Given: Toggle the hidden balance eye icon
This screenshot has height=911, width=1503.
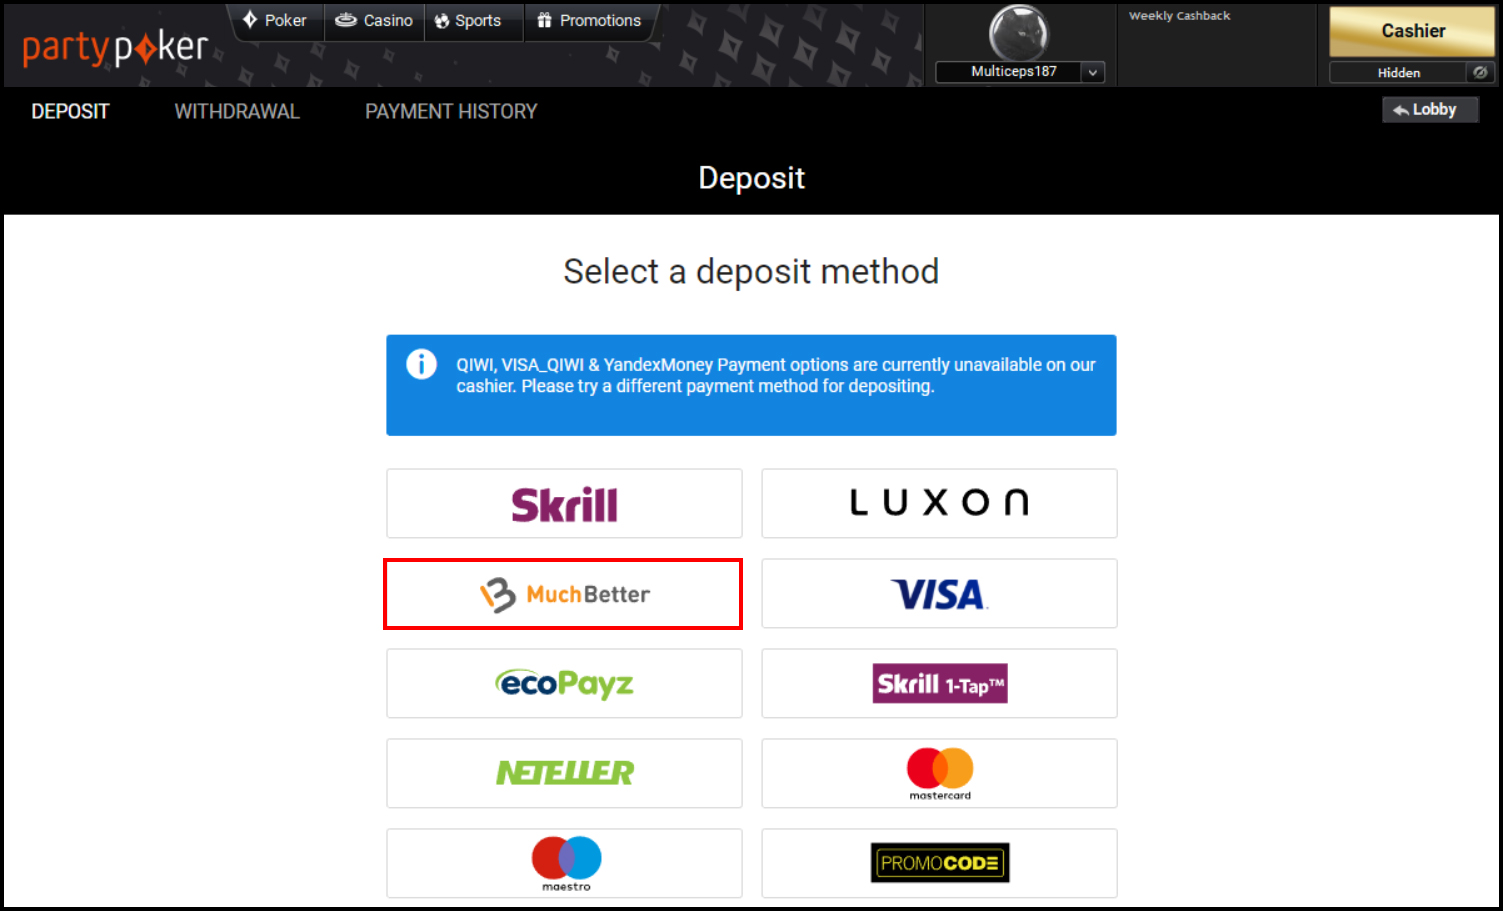Looking at the screenshot, I should click(x=1480, y=72).
